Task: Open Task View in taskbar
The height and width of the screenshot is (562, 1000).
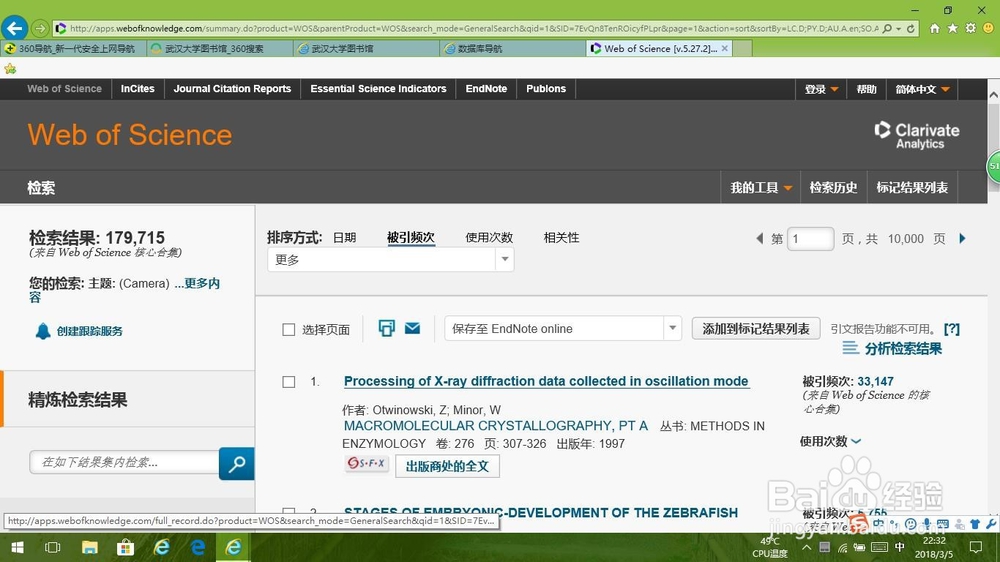Action: point(53,547)
